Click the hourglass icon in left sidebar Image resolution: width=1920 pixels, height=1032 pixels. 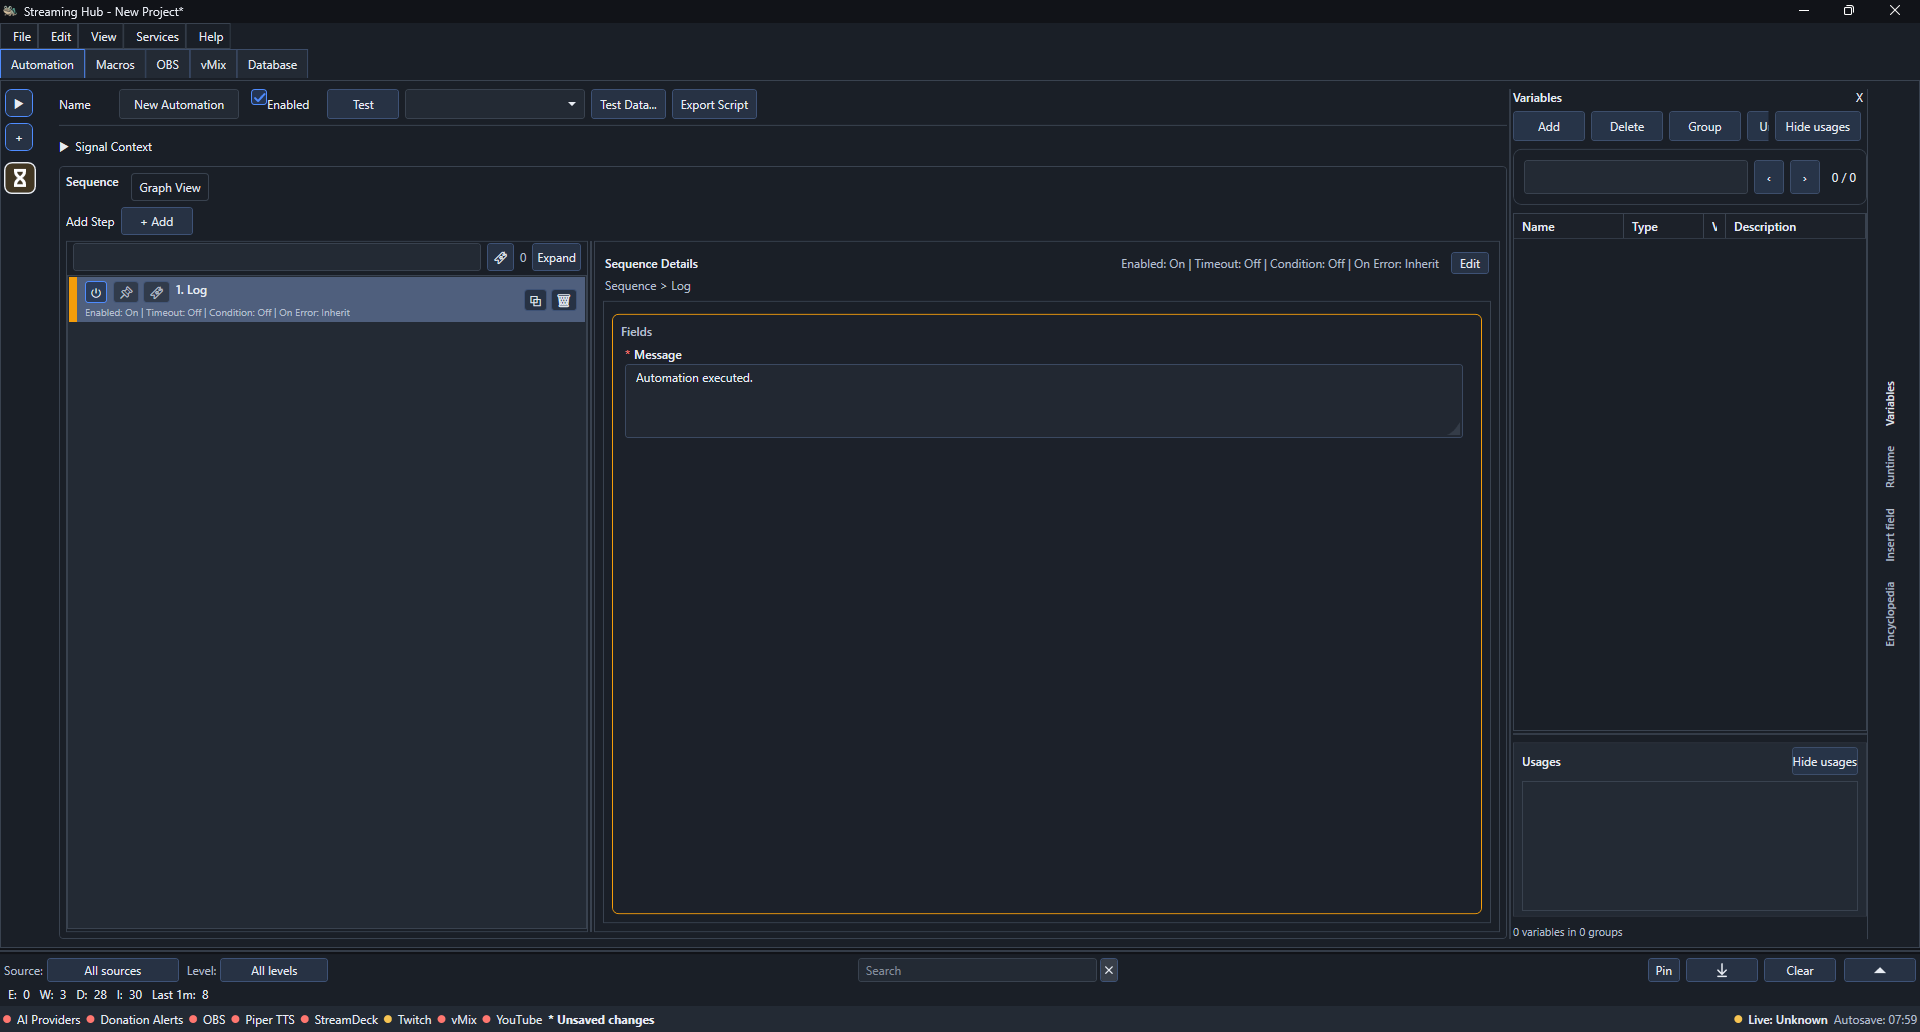pos(20,178)
